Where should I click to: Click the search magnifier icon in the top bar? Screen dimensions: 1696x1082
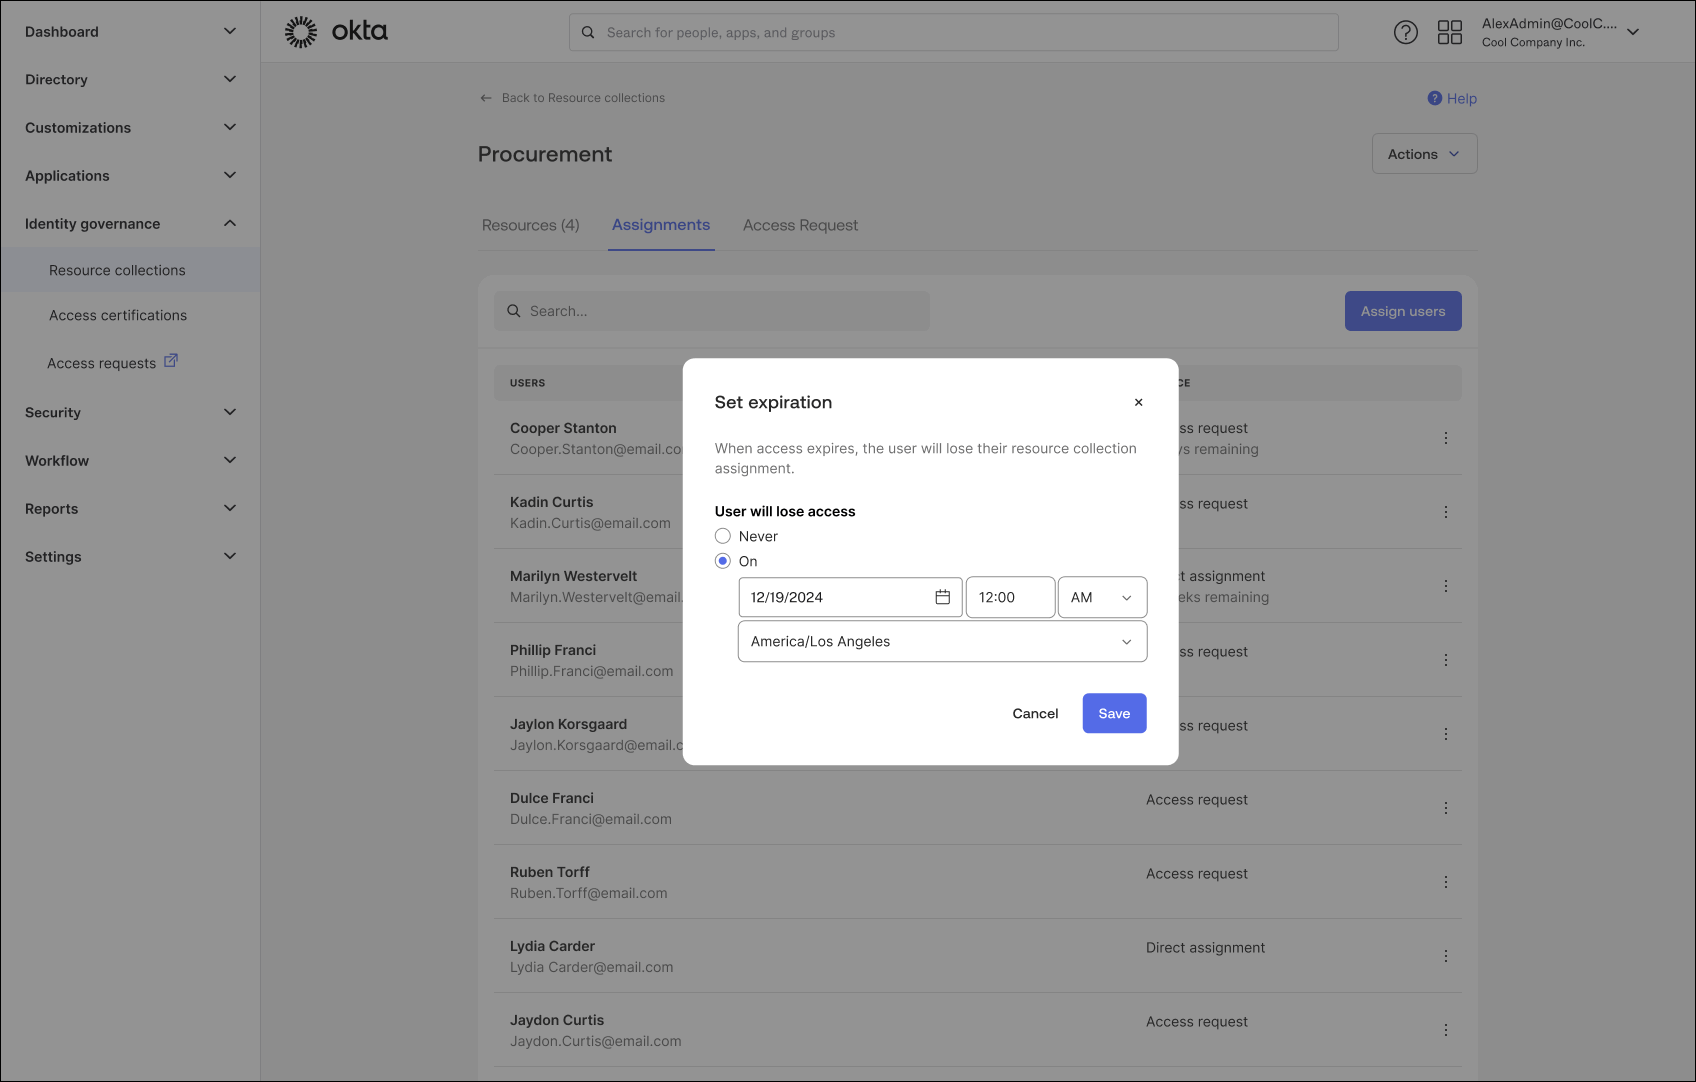pyautogui.click(x=587, y=31)
